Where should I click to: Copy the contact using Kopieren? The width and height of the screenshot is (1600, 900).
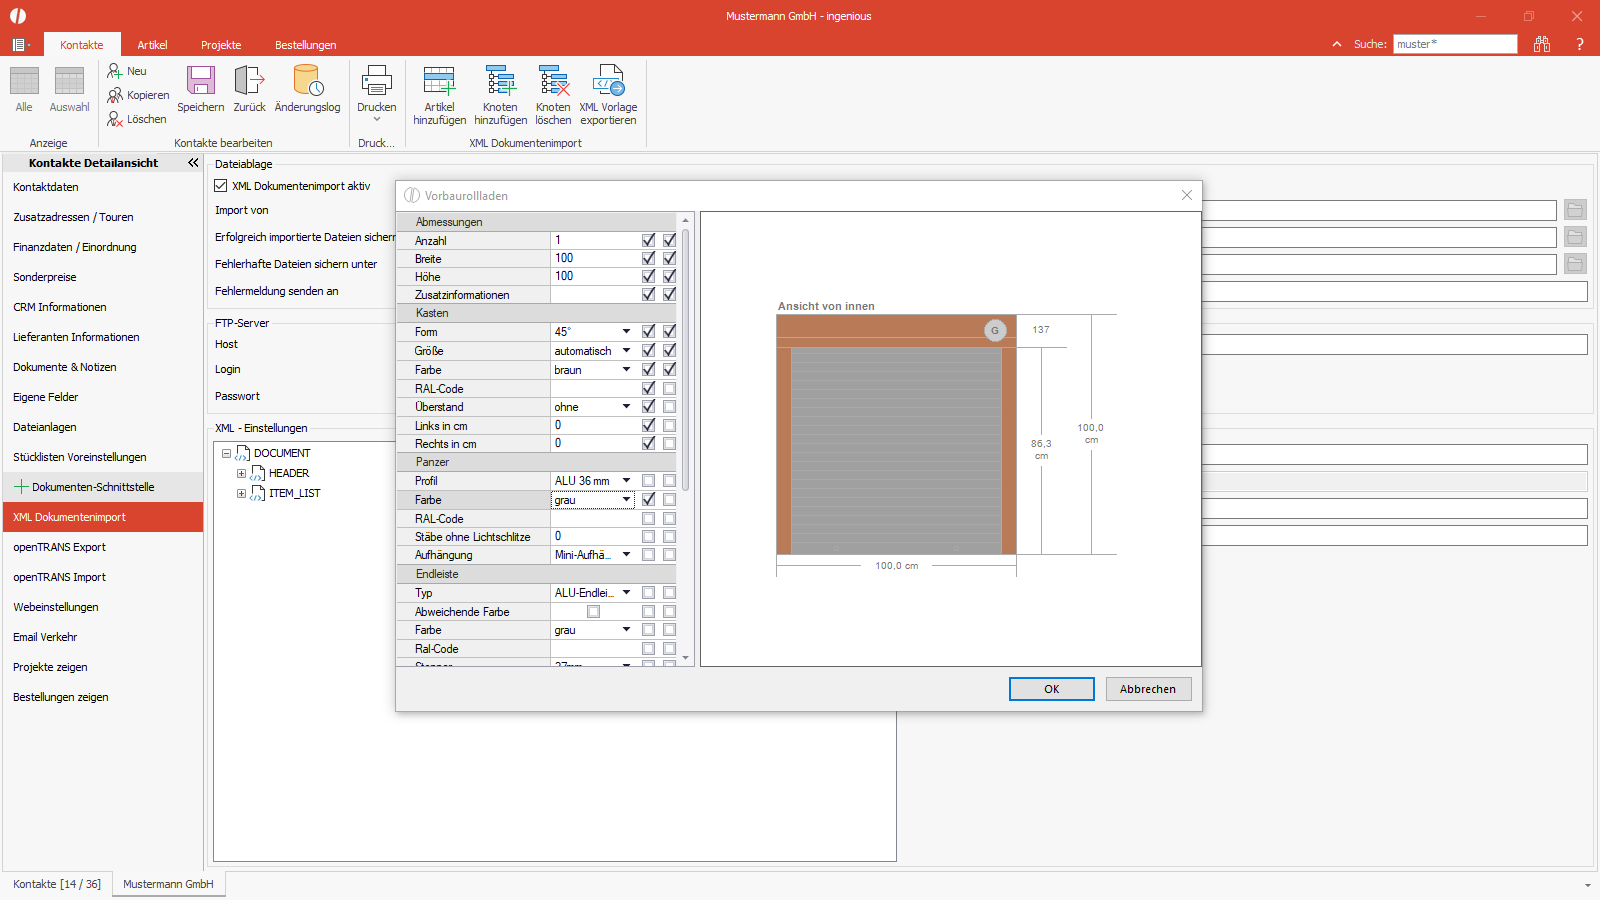point(139,95)
